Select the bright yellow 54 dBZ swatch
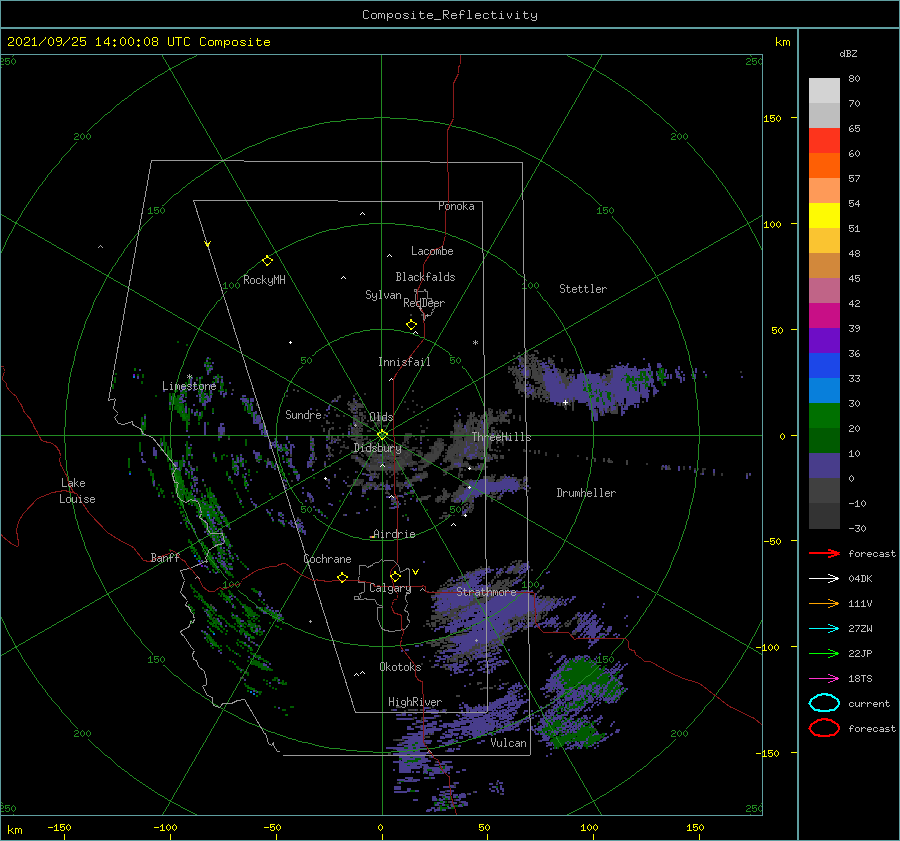Screen dimensions: 900x841 (824, 215)
